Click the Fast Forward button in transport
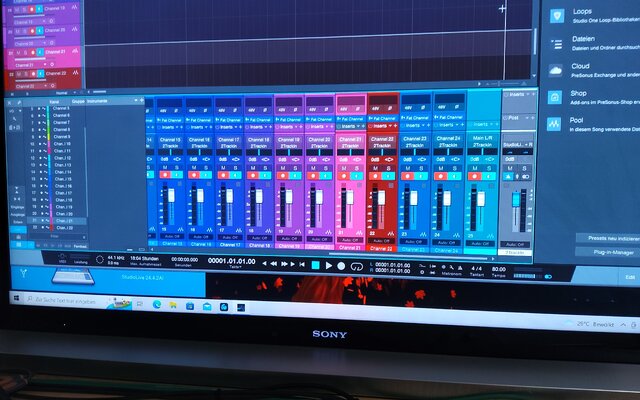The height and width of the screenshot is (400, 640). [284, 264]
